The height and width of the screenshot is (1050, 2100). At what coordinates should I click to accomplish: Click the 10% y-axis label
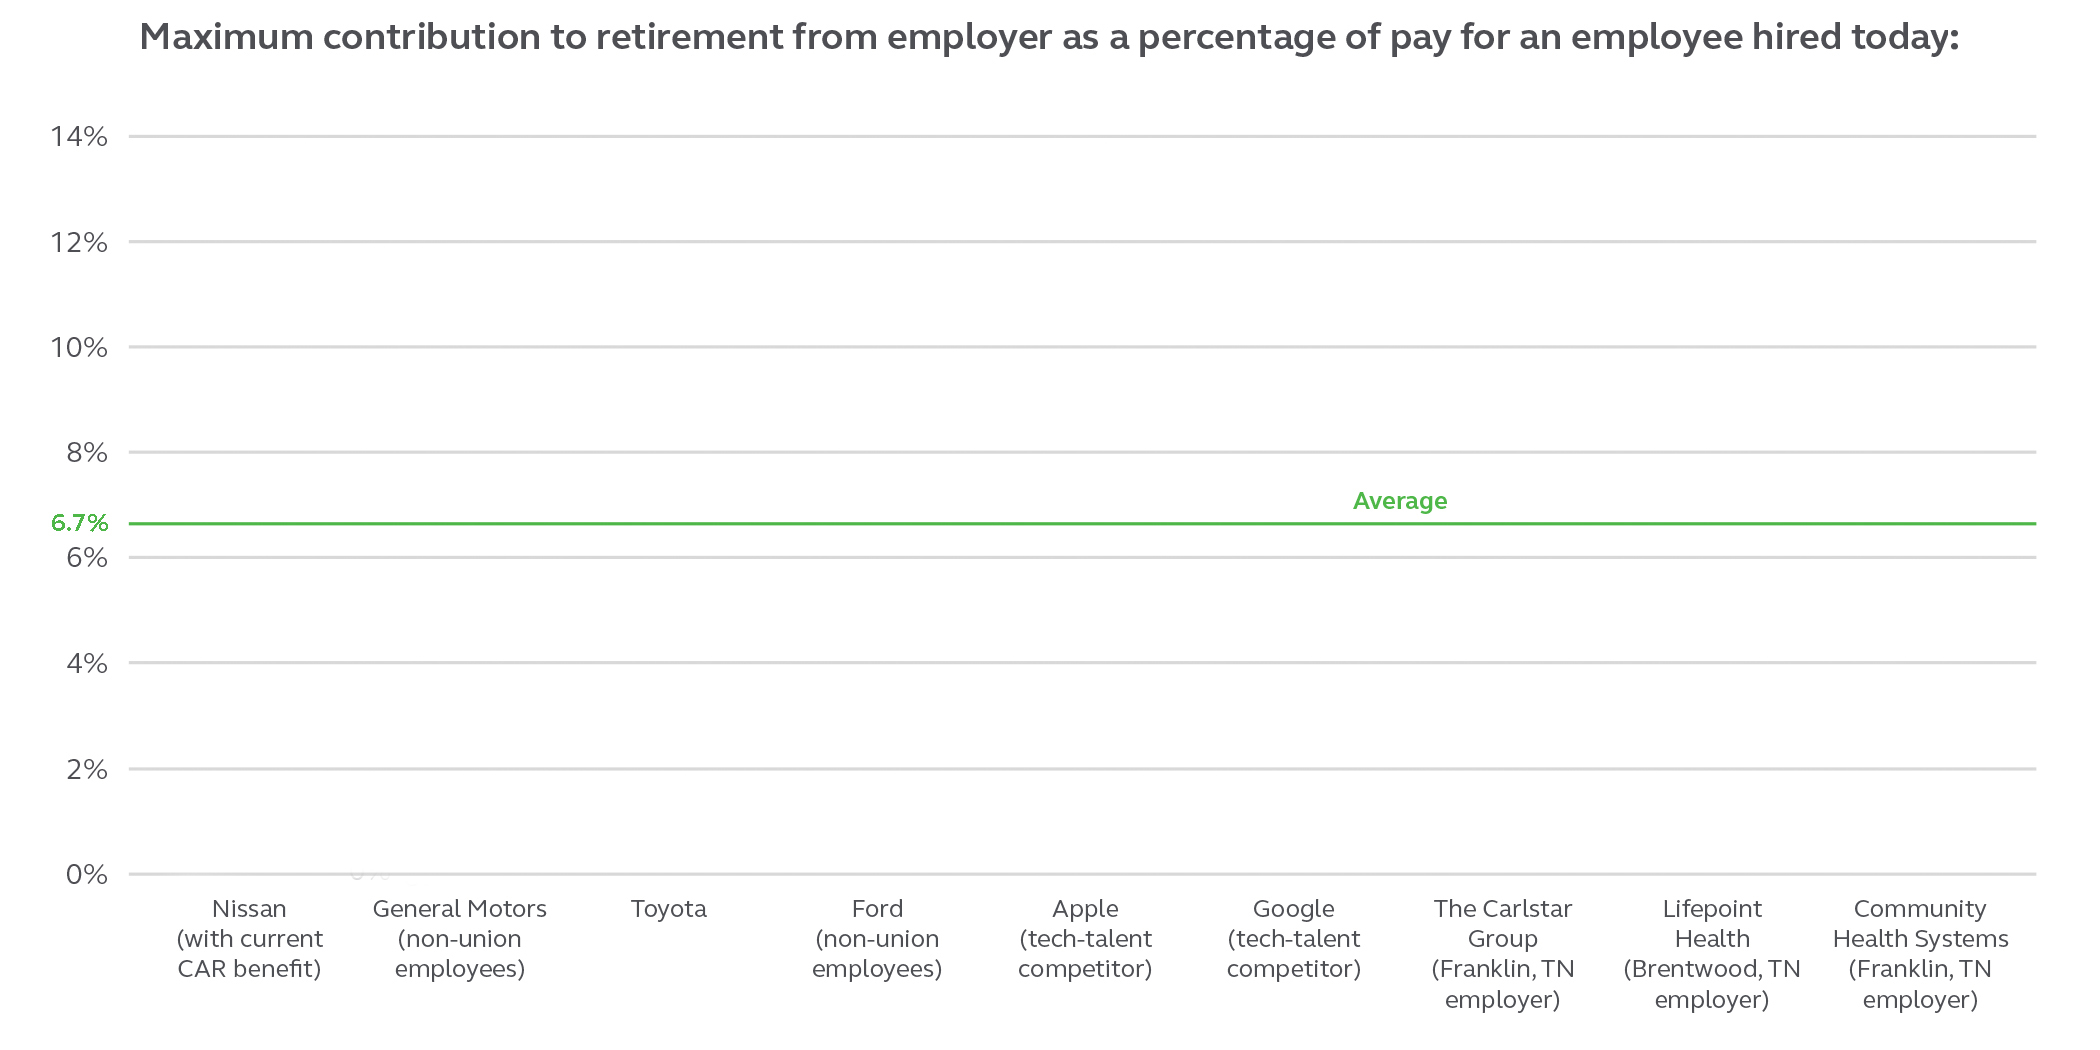point(79,347)
